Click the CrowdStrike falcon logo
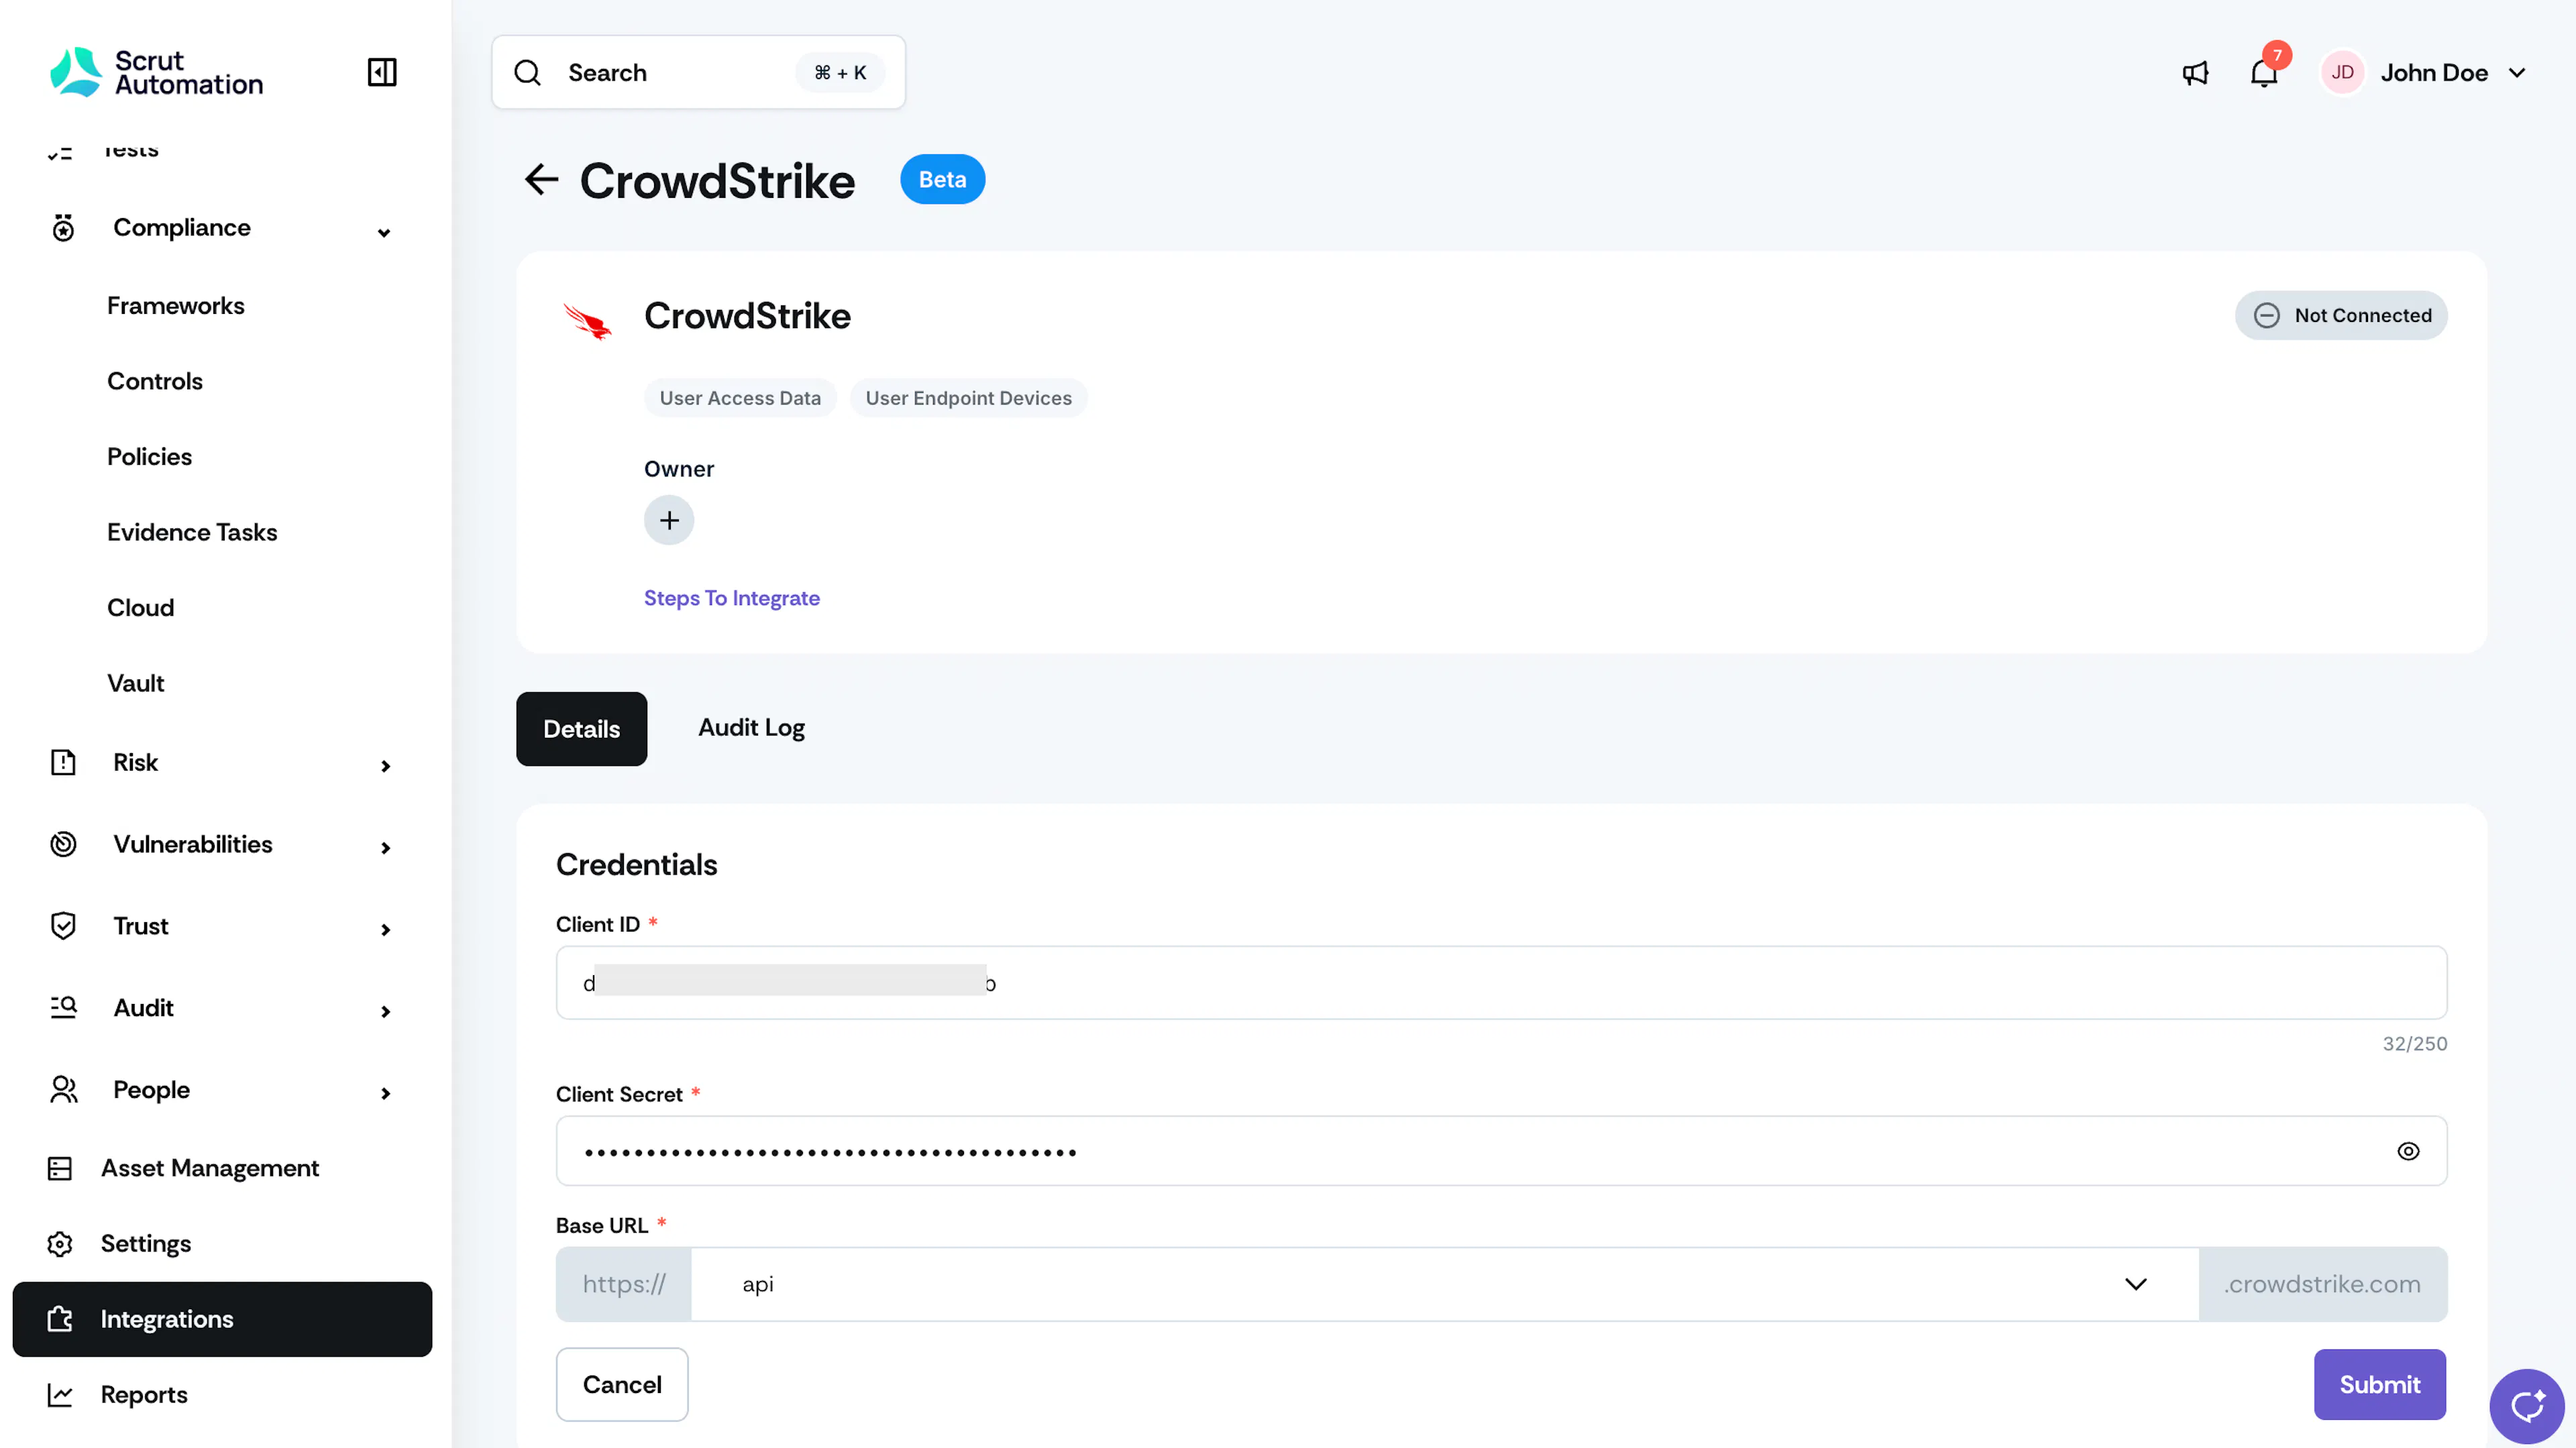2576x1448 pixels. (587, 321)
